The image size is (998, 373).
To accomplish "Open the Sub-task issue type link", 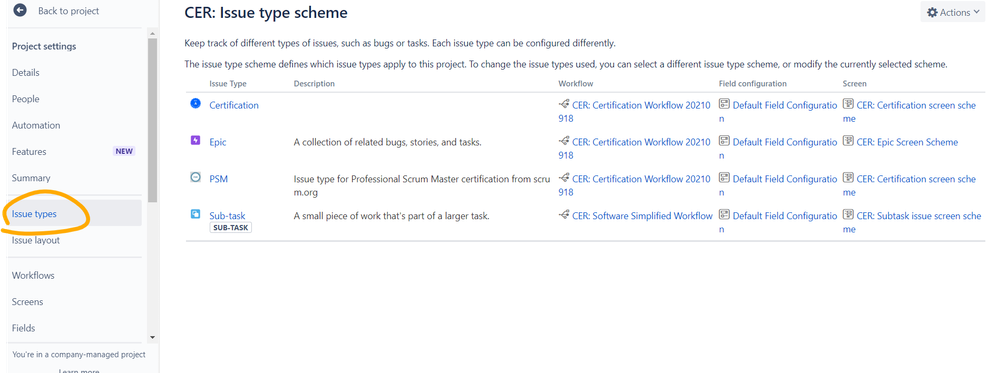I will pyautogui.click(x=227, y=216).
